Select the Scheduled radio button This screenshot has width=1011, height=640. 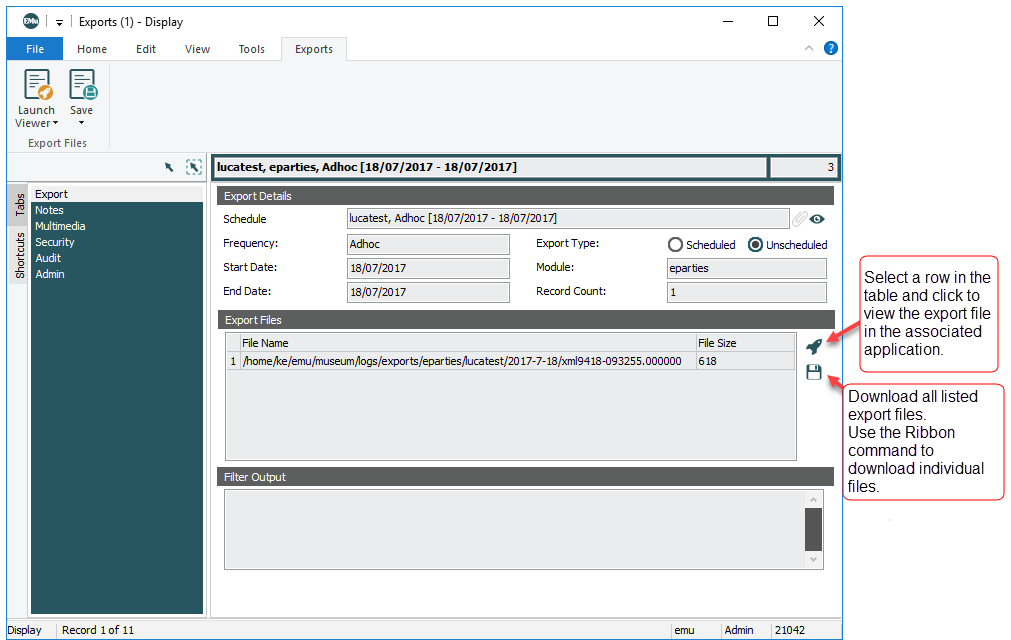coord(676,244)
